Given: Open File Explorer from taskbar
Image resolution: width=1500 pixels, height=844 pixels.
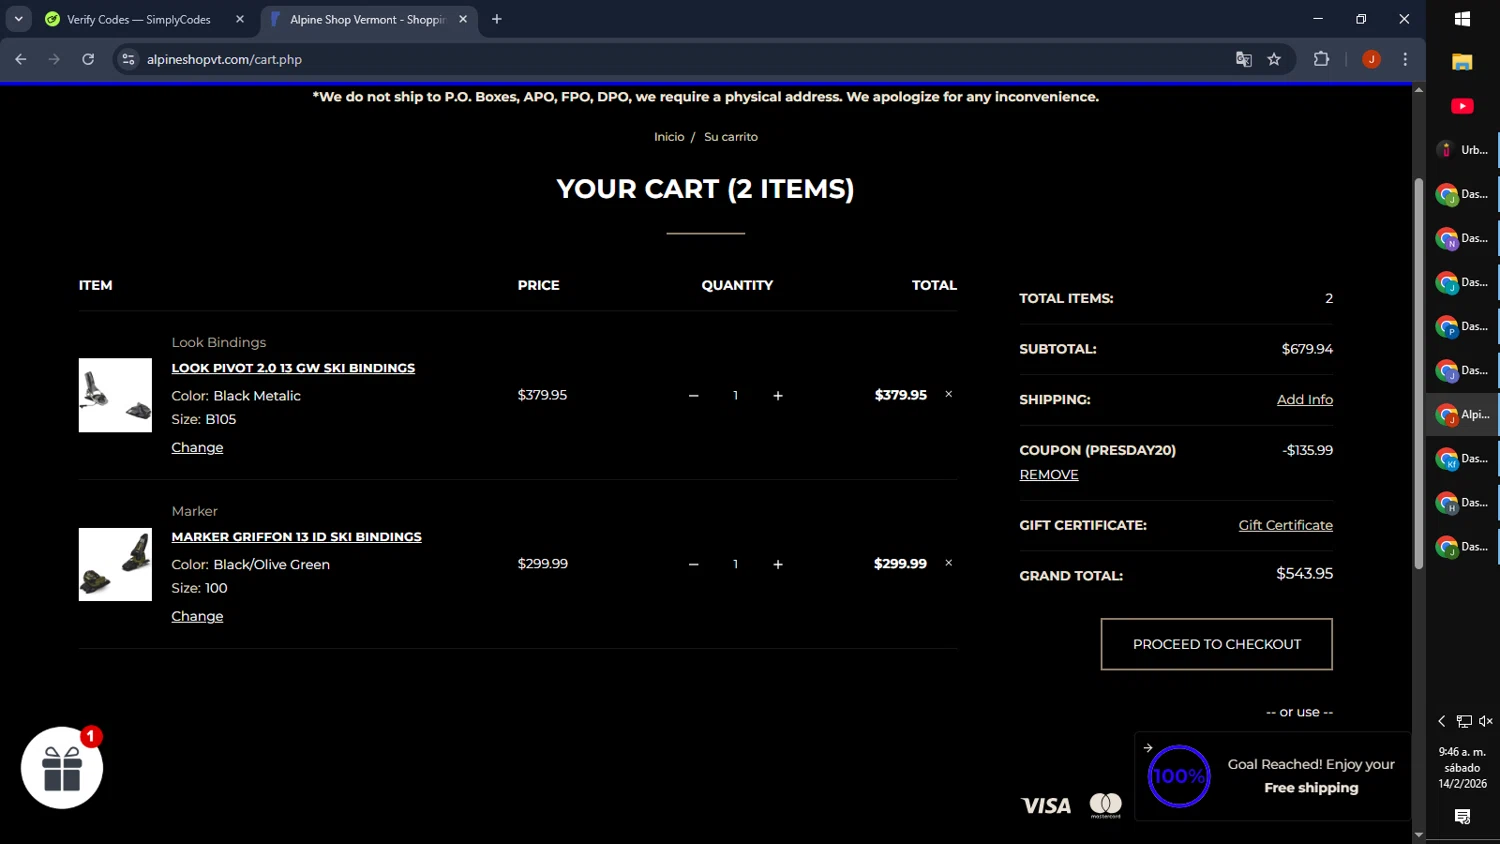Looking at the screenshot, I should coord(1462,62).
